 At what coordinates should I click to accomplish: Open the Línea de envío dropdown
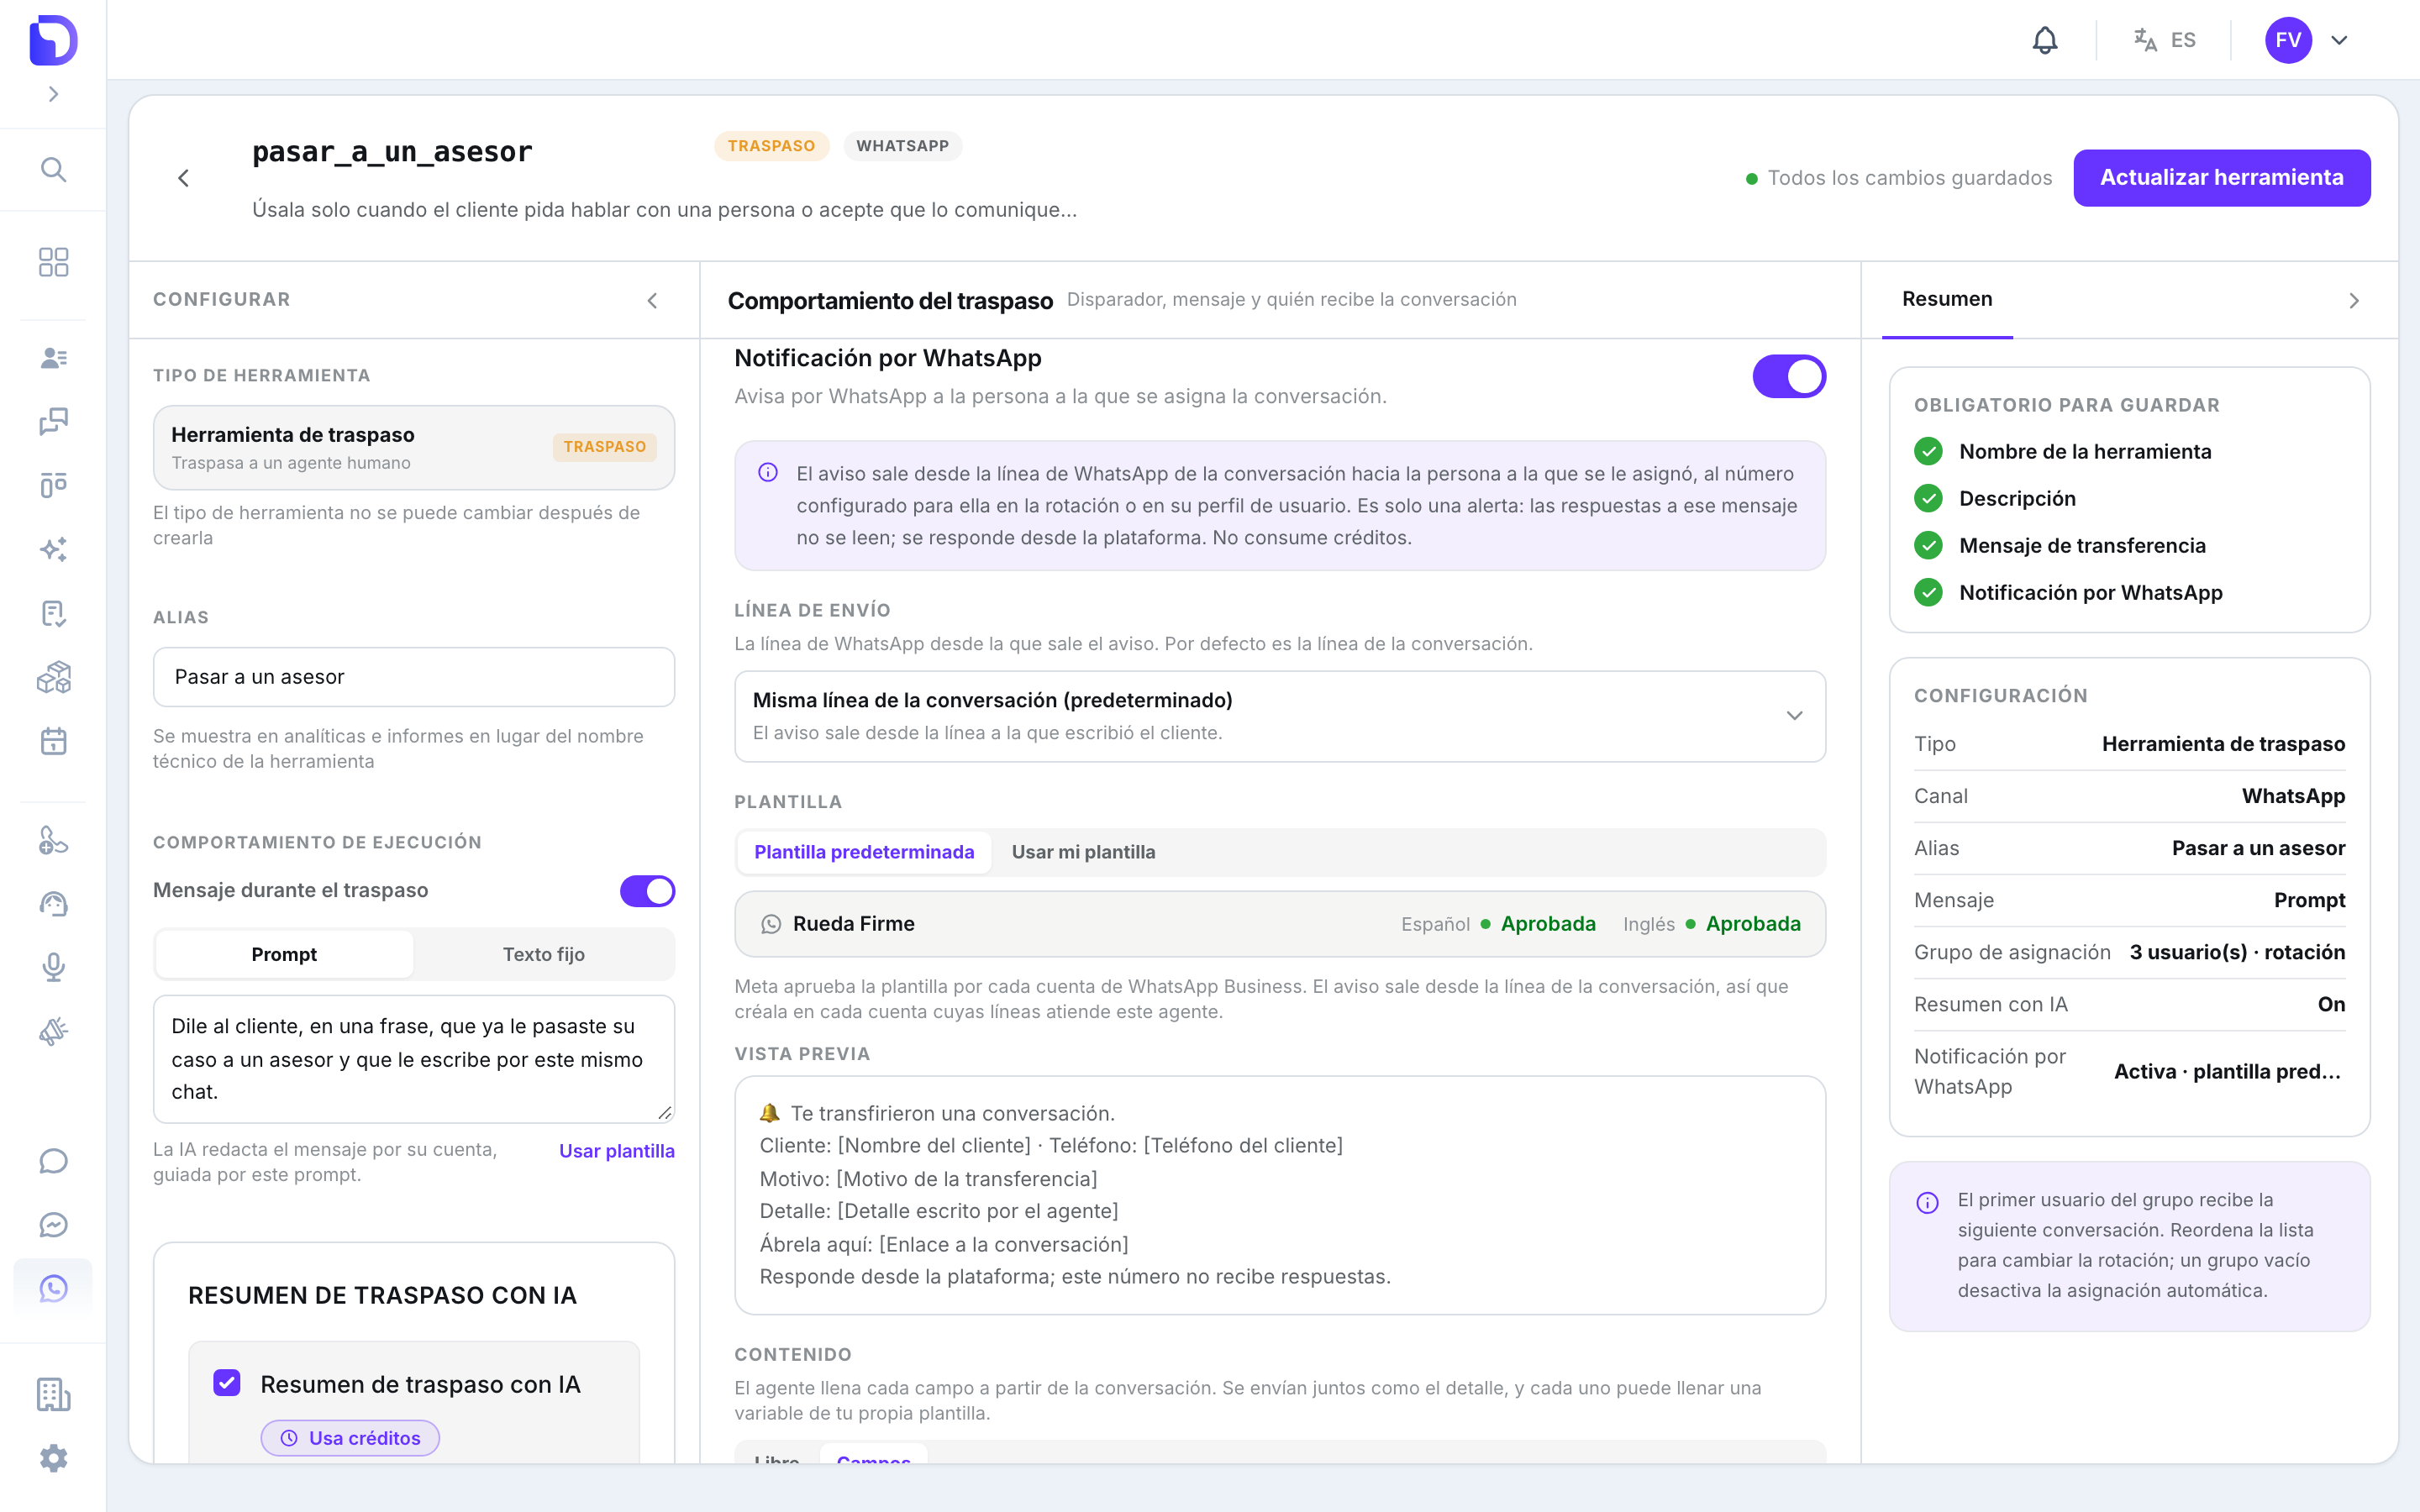coord(1279,716)
